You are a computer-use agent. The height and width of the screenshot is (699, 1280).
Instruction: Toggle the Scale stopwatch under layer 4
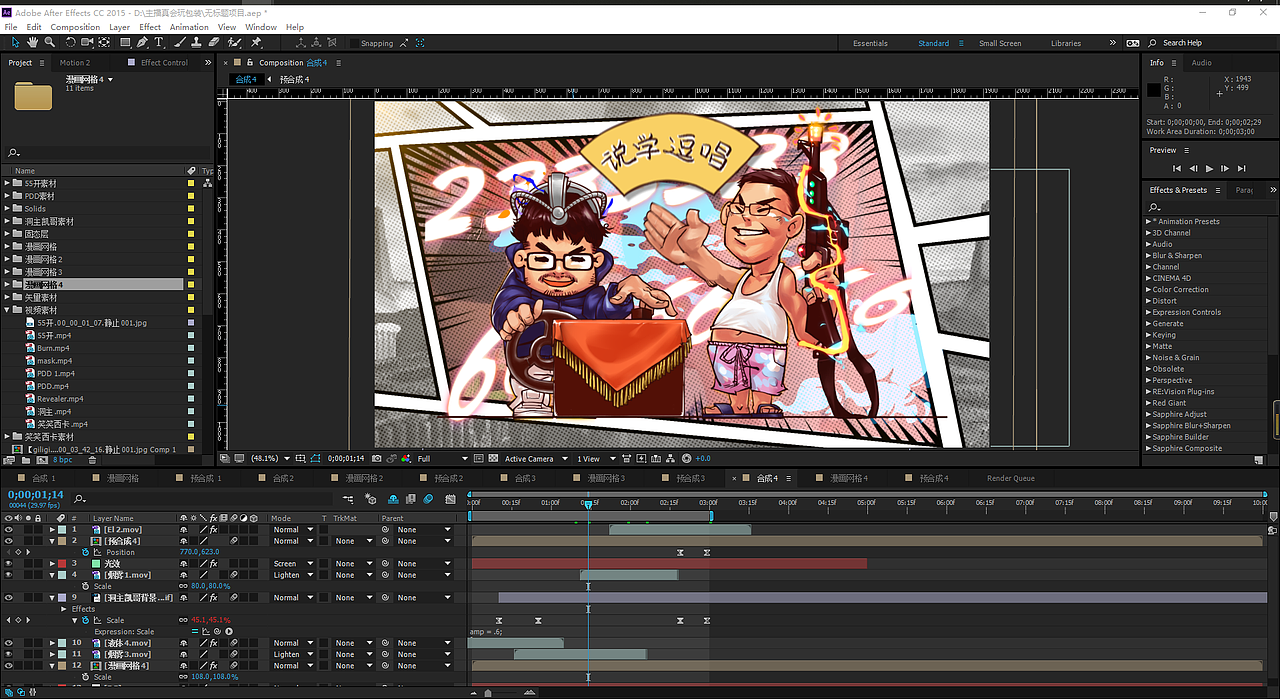click(x=85, y=586)
